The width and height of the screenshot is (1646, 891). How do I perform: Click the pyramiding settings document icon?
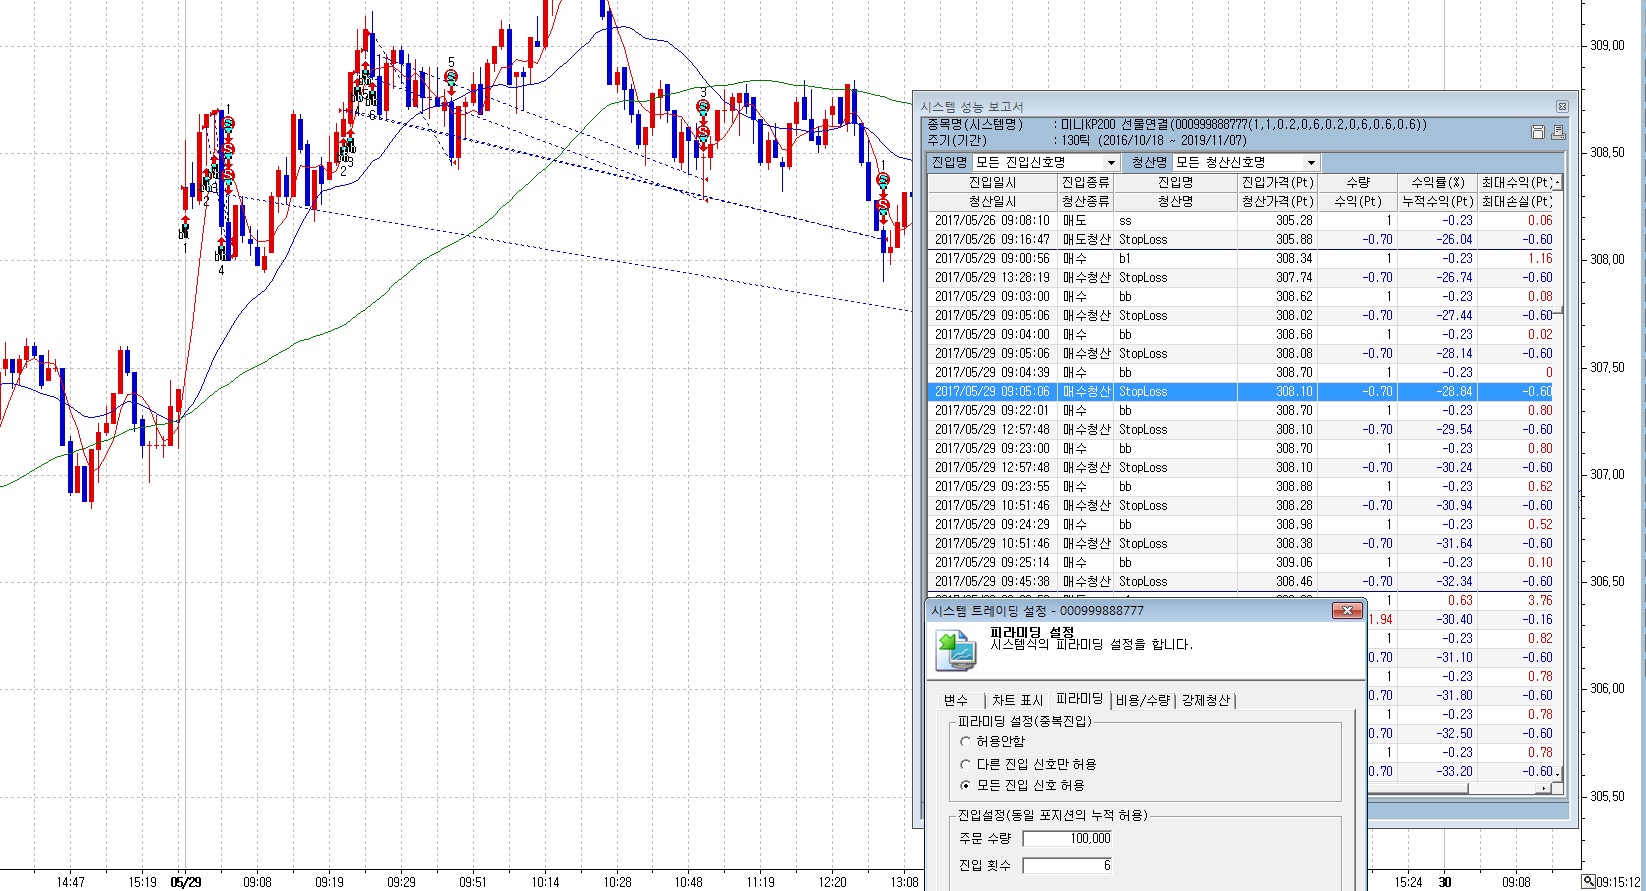point(955,649)
